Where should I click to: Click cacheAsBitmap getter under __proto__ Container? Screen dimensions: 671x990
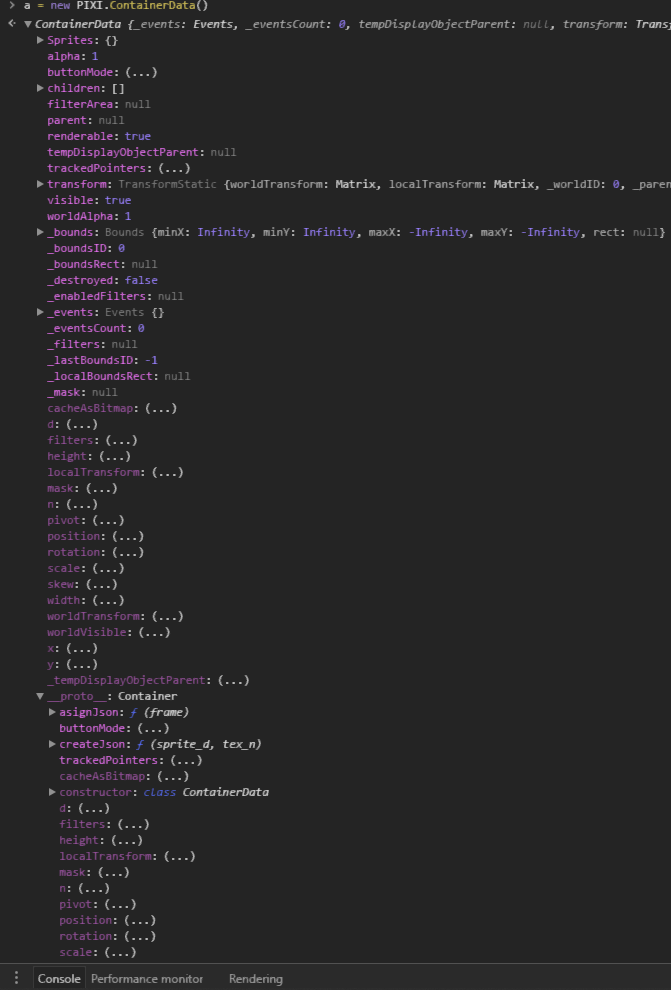tap(173, 776)
